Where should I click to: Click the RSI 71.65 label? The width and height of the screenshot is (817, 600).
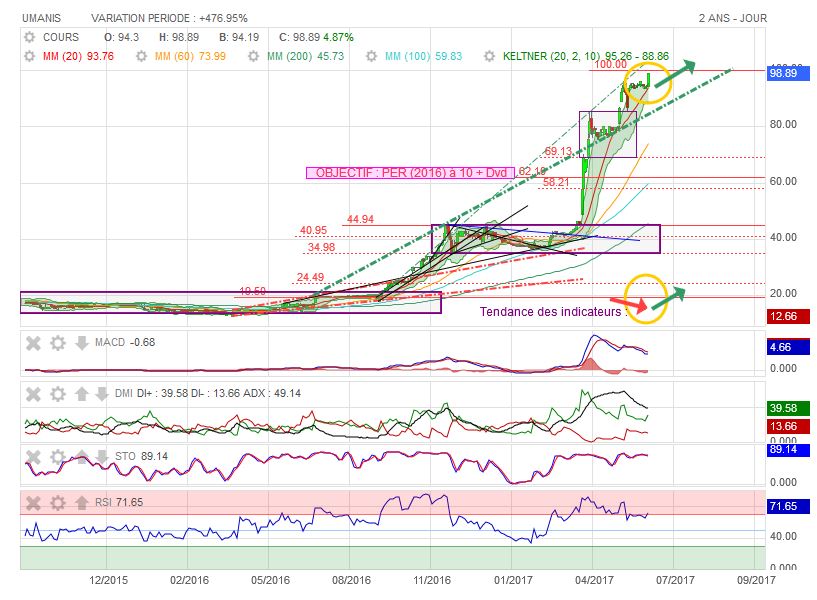point(119,503)
